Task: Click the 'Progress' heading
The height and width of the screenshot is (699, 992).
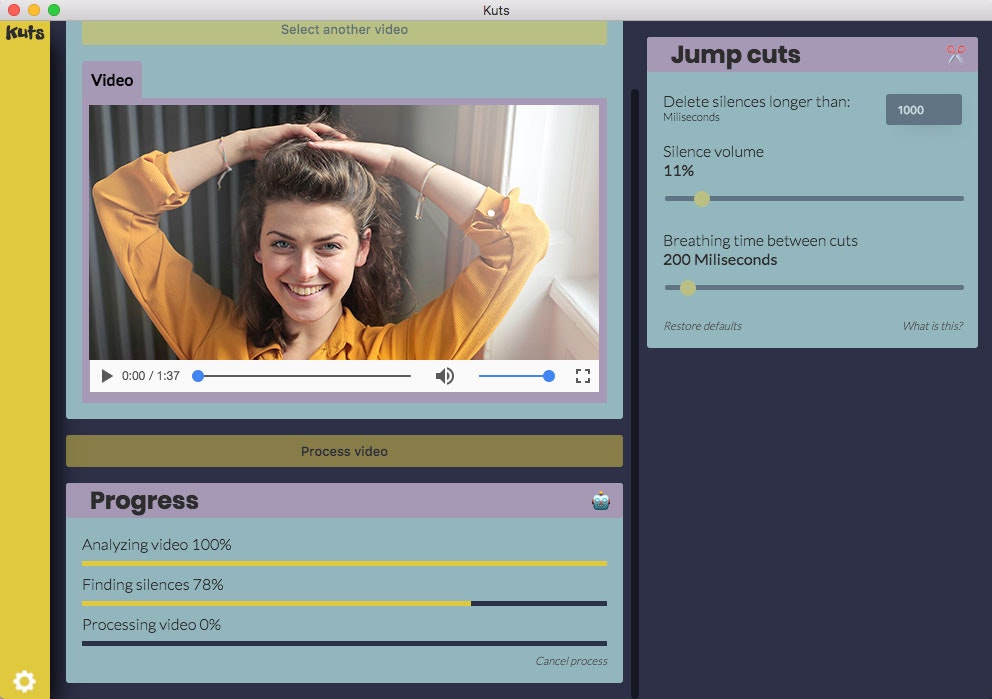Action: (144, 500)
